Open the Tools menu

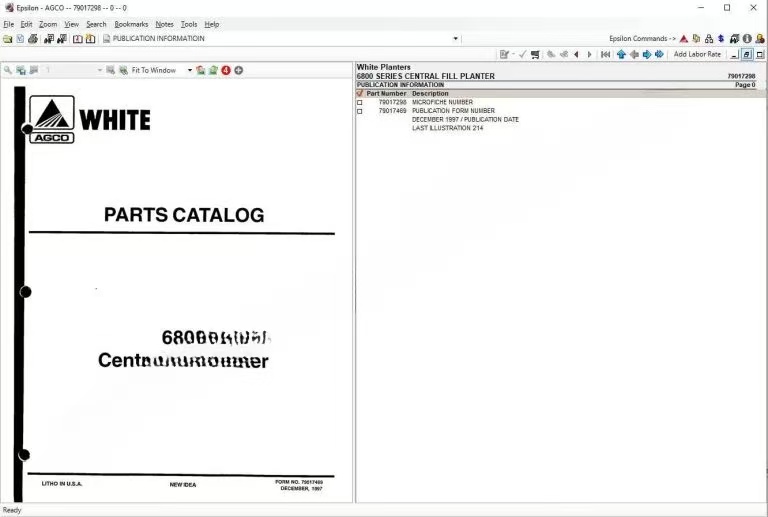[x=189, y=24]
